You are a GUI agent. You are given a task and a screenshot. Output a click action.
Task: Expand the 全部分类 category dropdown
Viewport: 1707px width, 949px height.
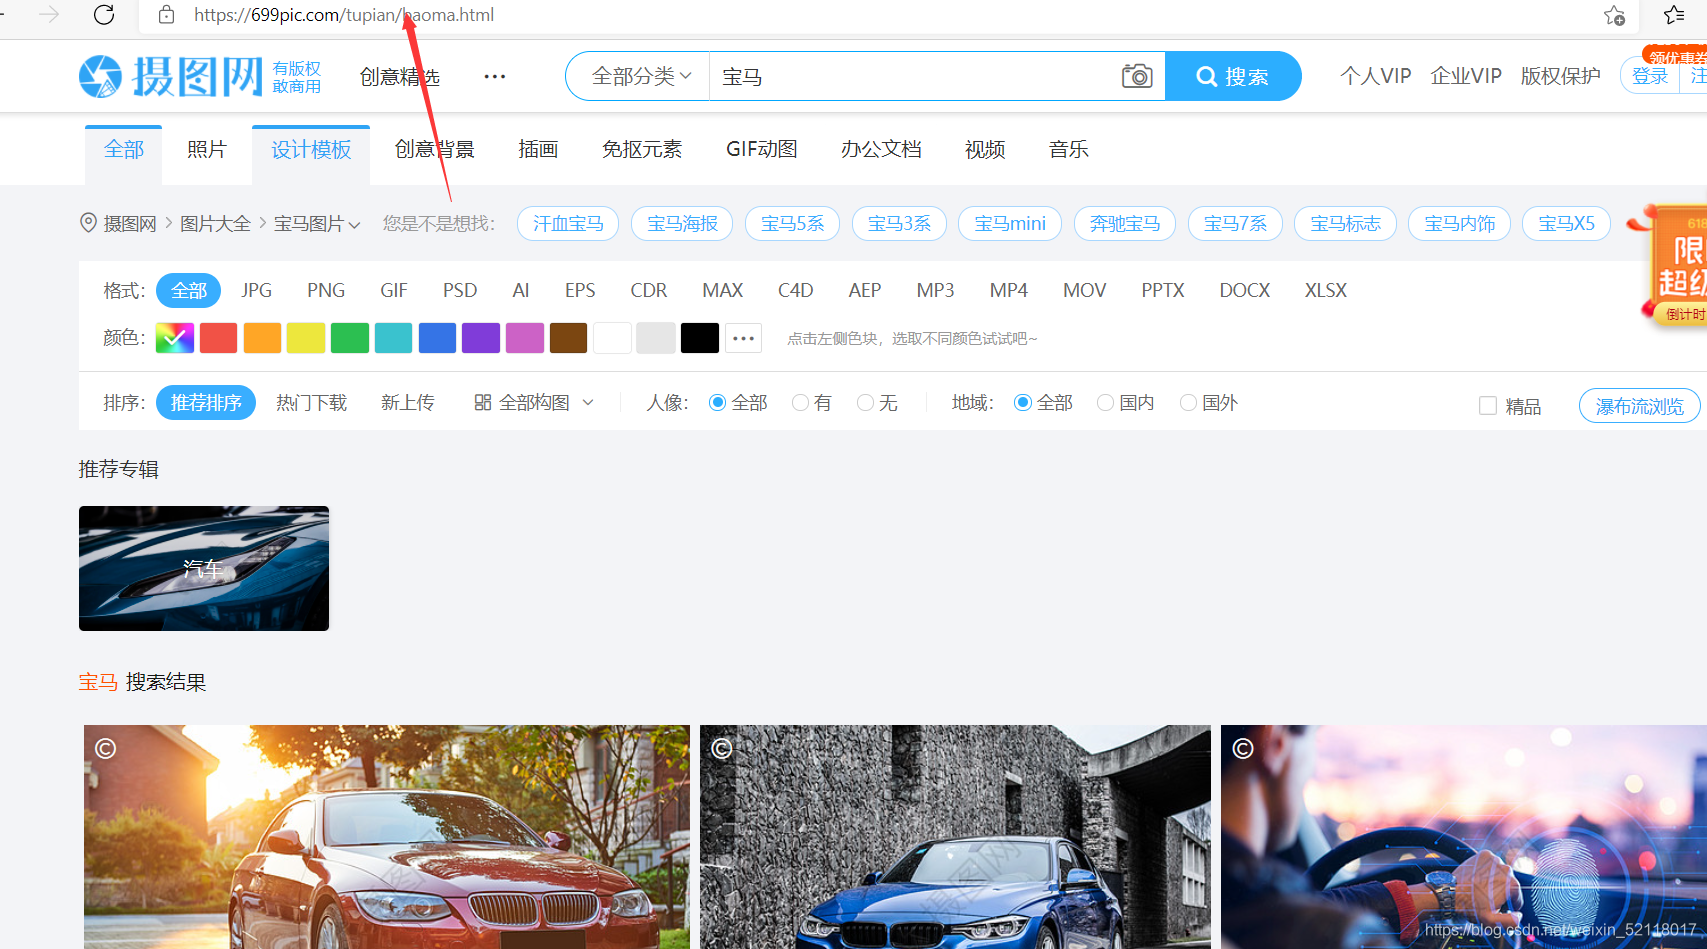641,76
